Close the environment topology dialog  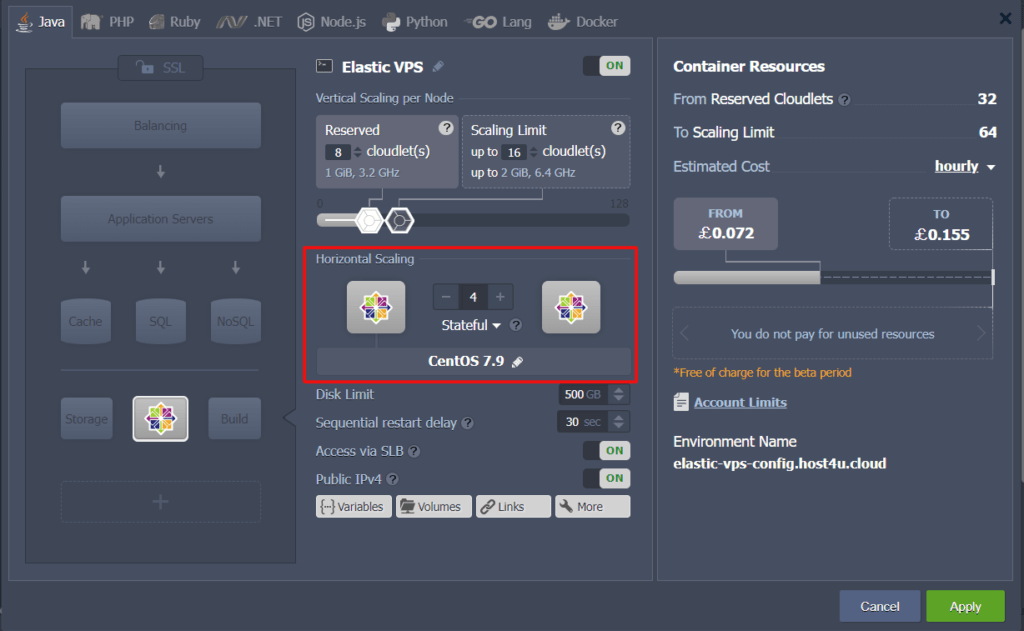click(x=1005, y=18)
